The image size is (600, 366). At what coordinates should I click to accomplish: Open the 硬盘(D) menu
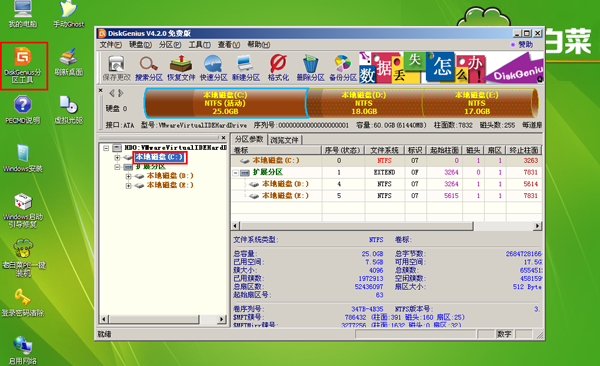tap(140, 45)
